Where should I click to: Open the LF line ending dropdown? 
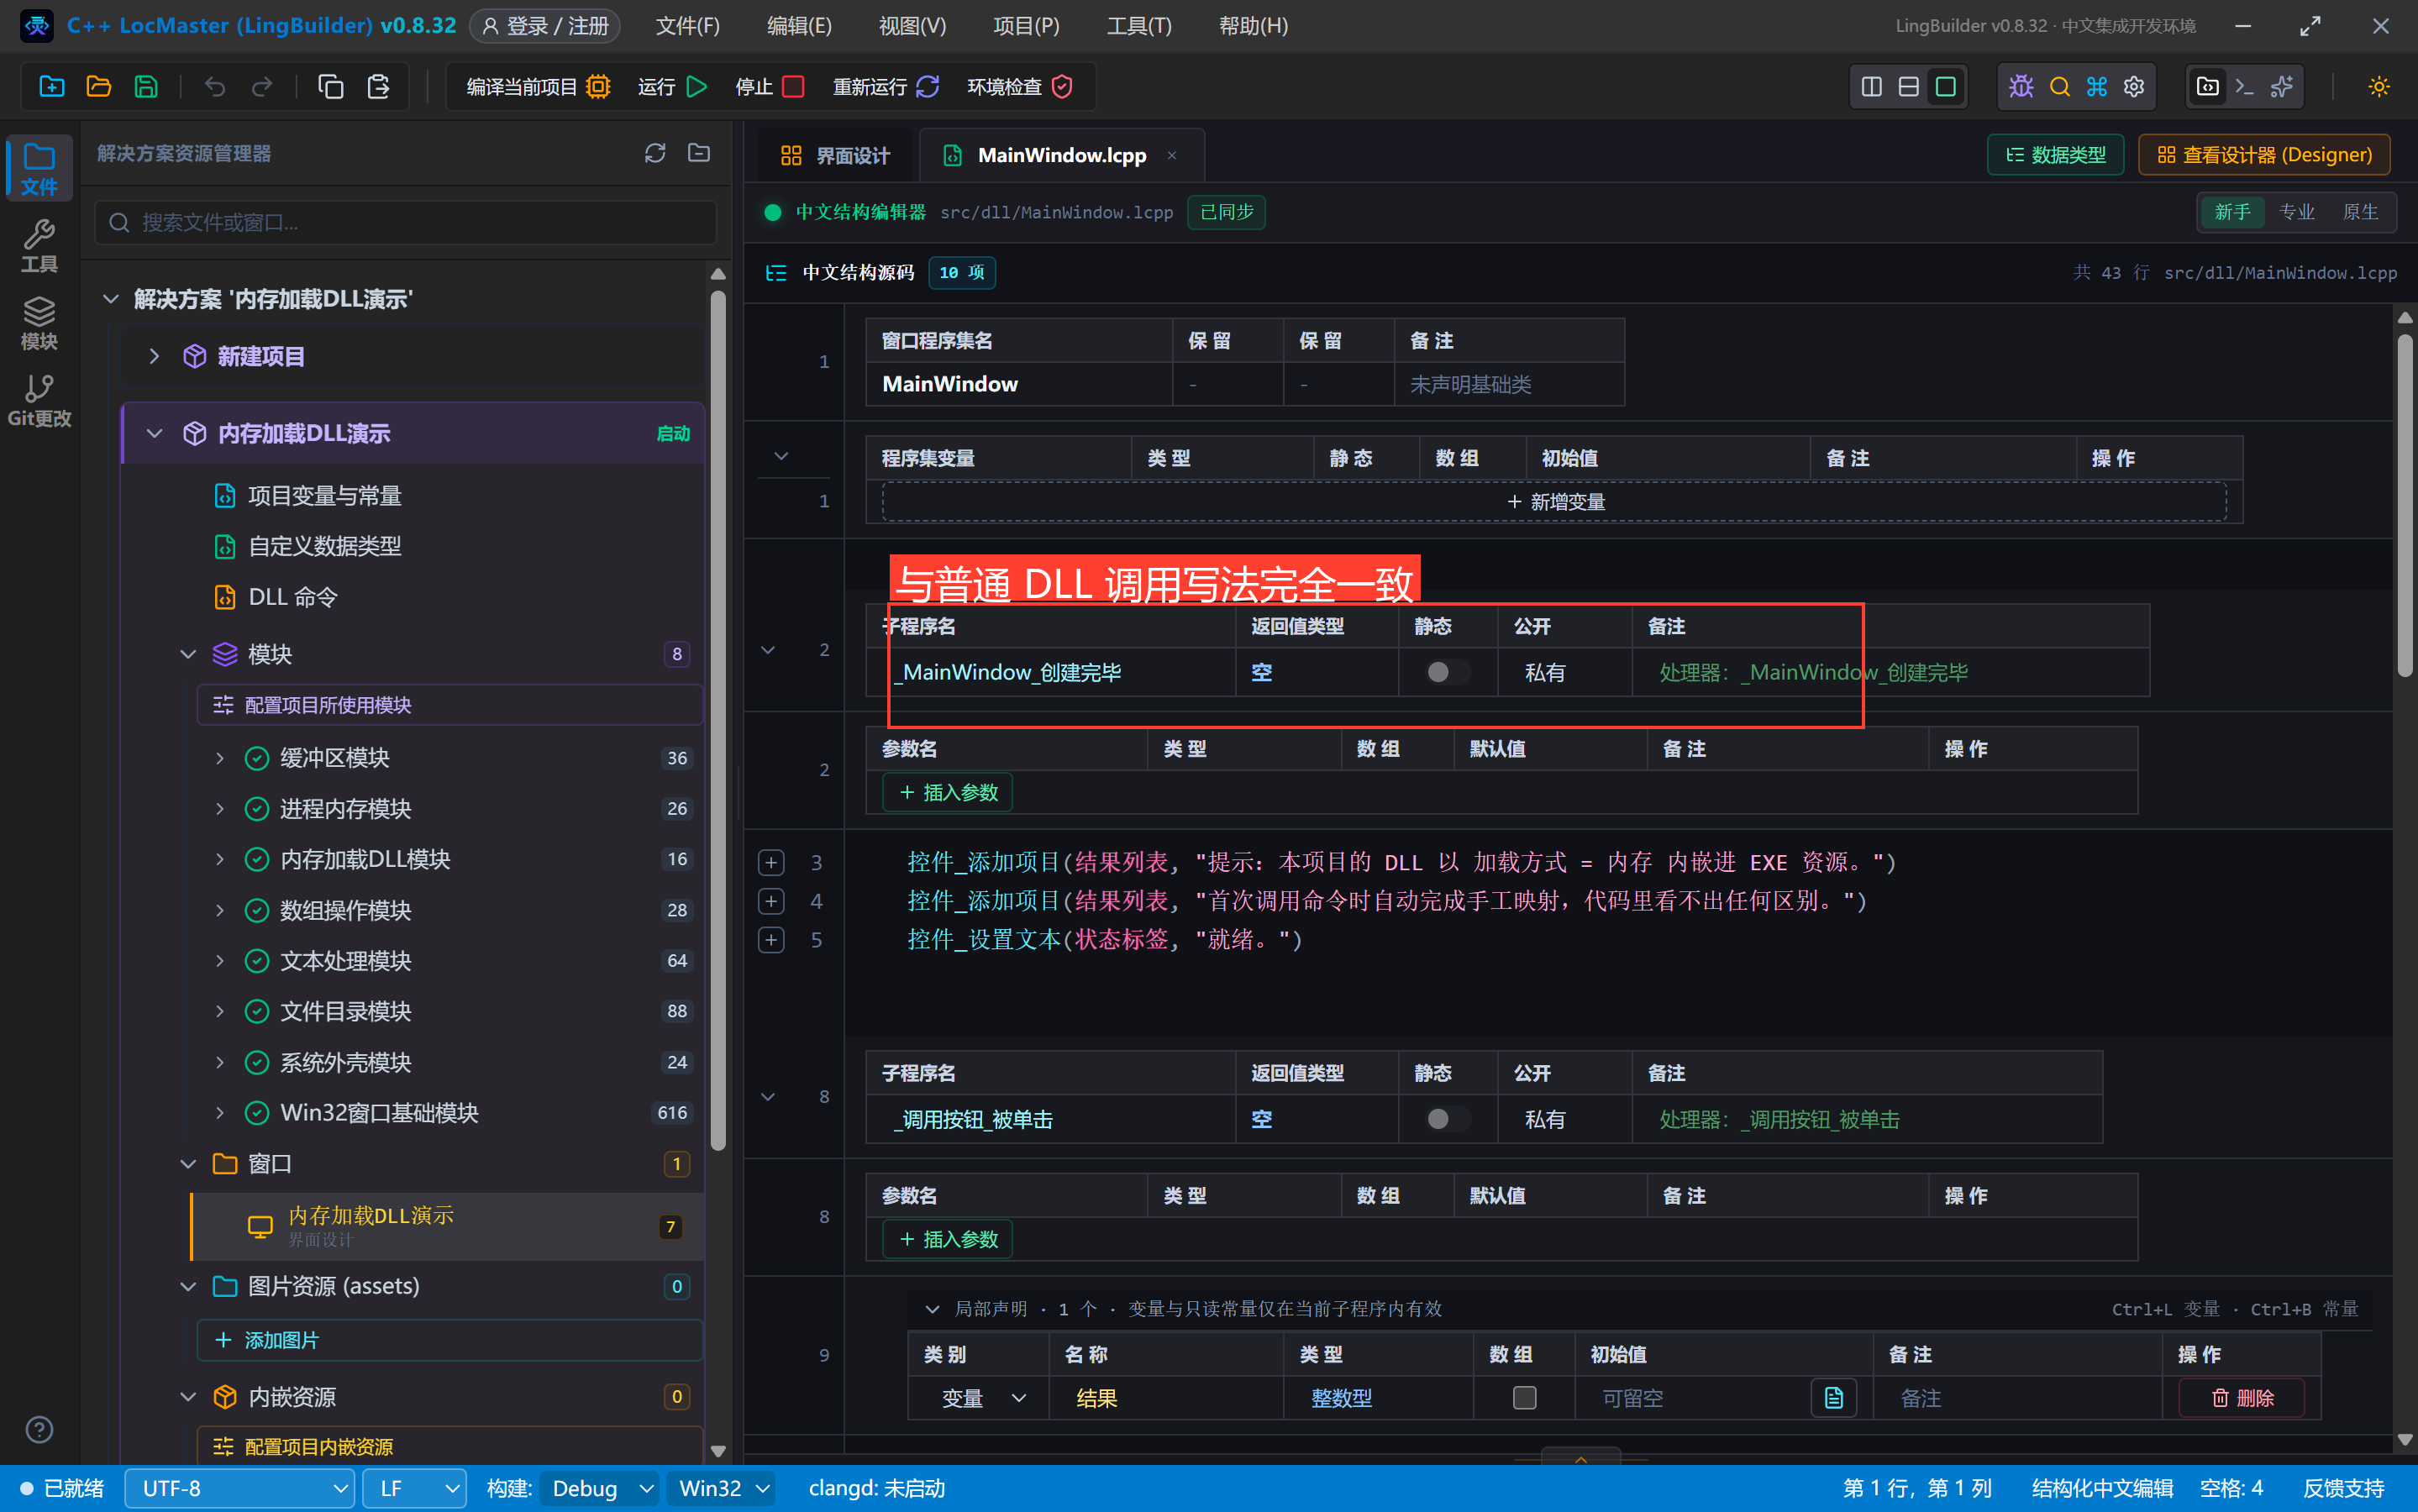click(414, 1488)
